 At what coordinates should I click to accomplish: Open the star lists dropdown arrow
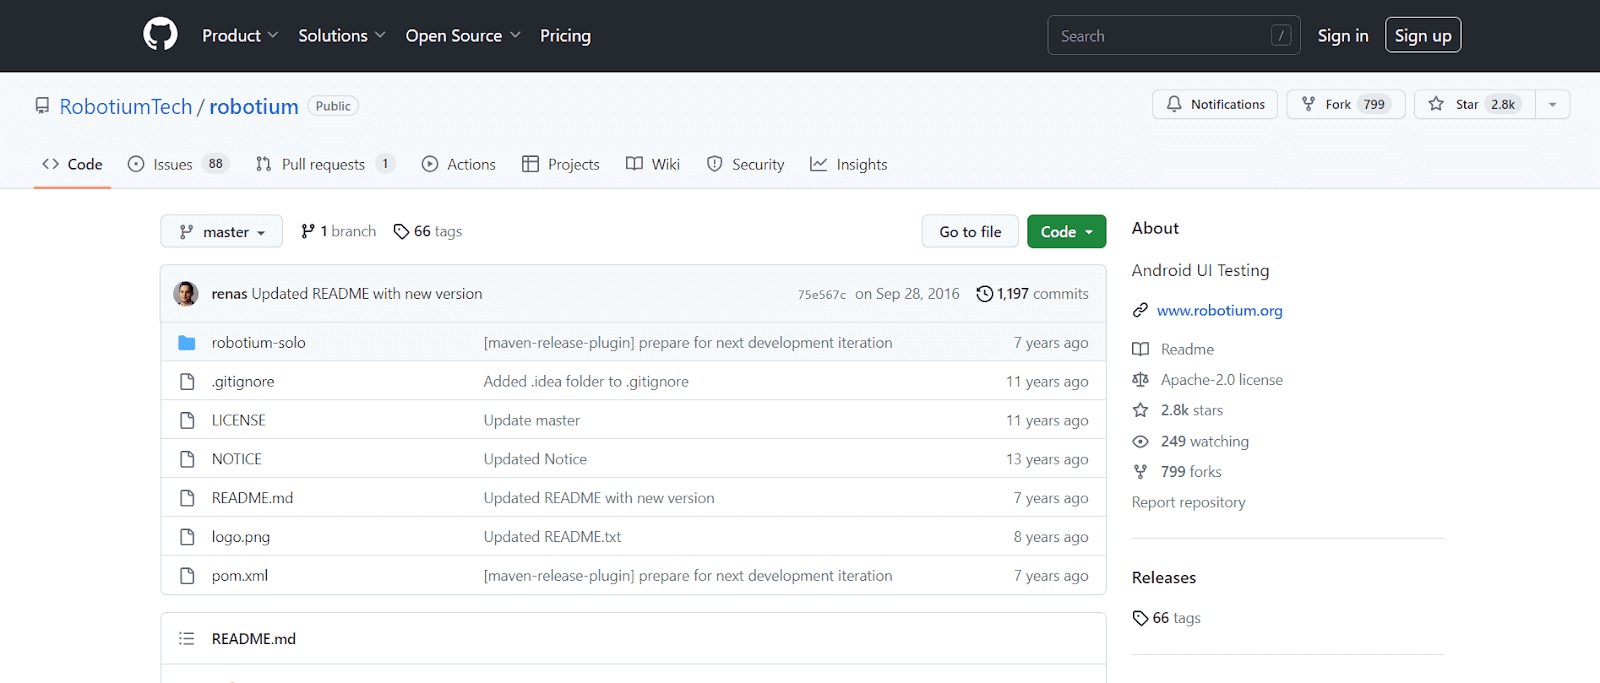coord(1552,104)
